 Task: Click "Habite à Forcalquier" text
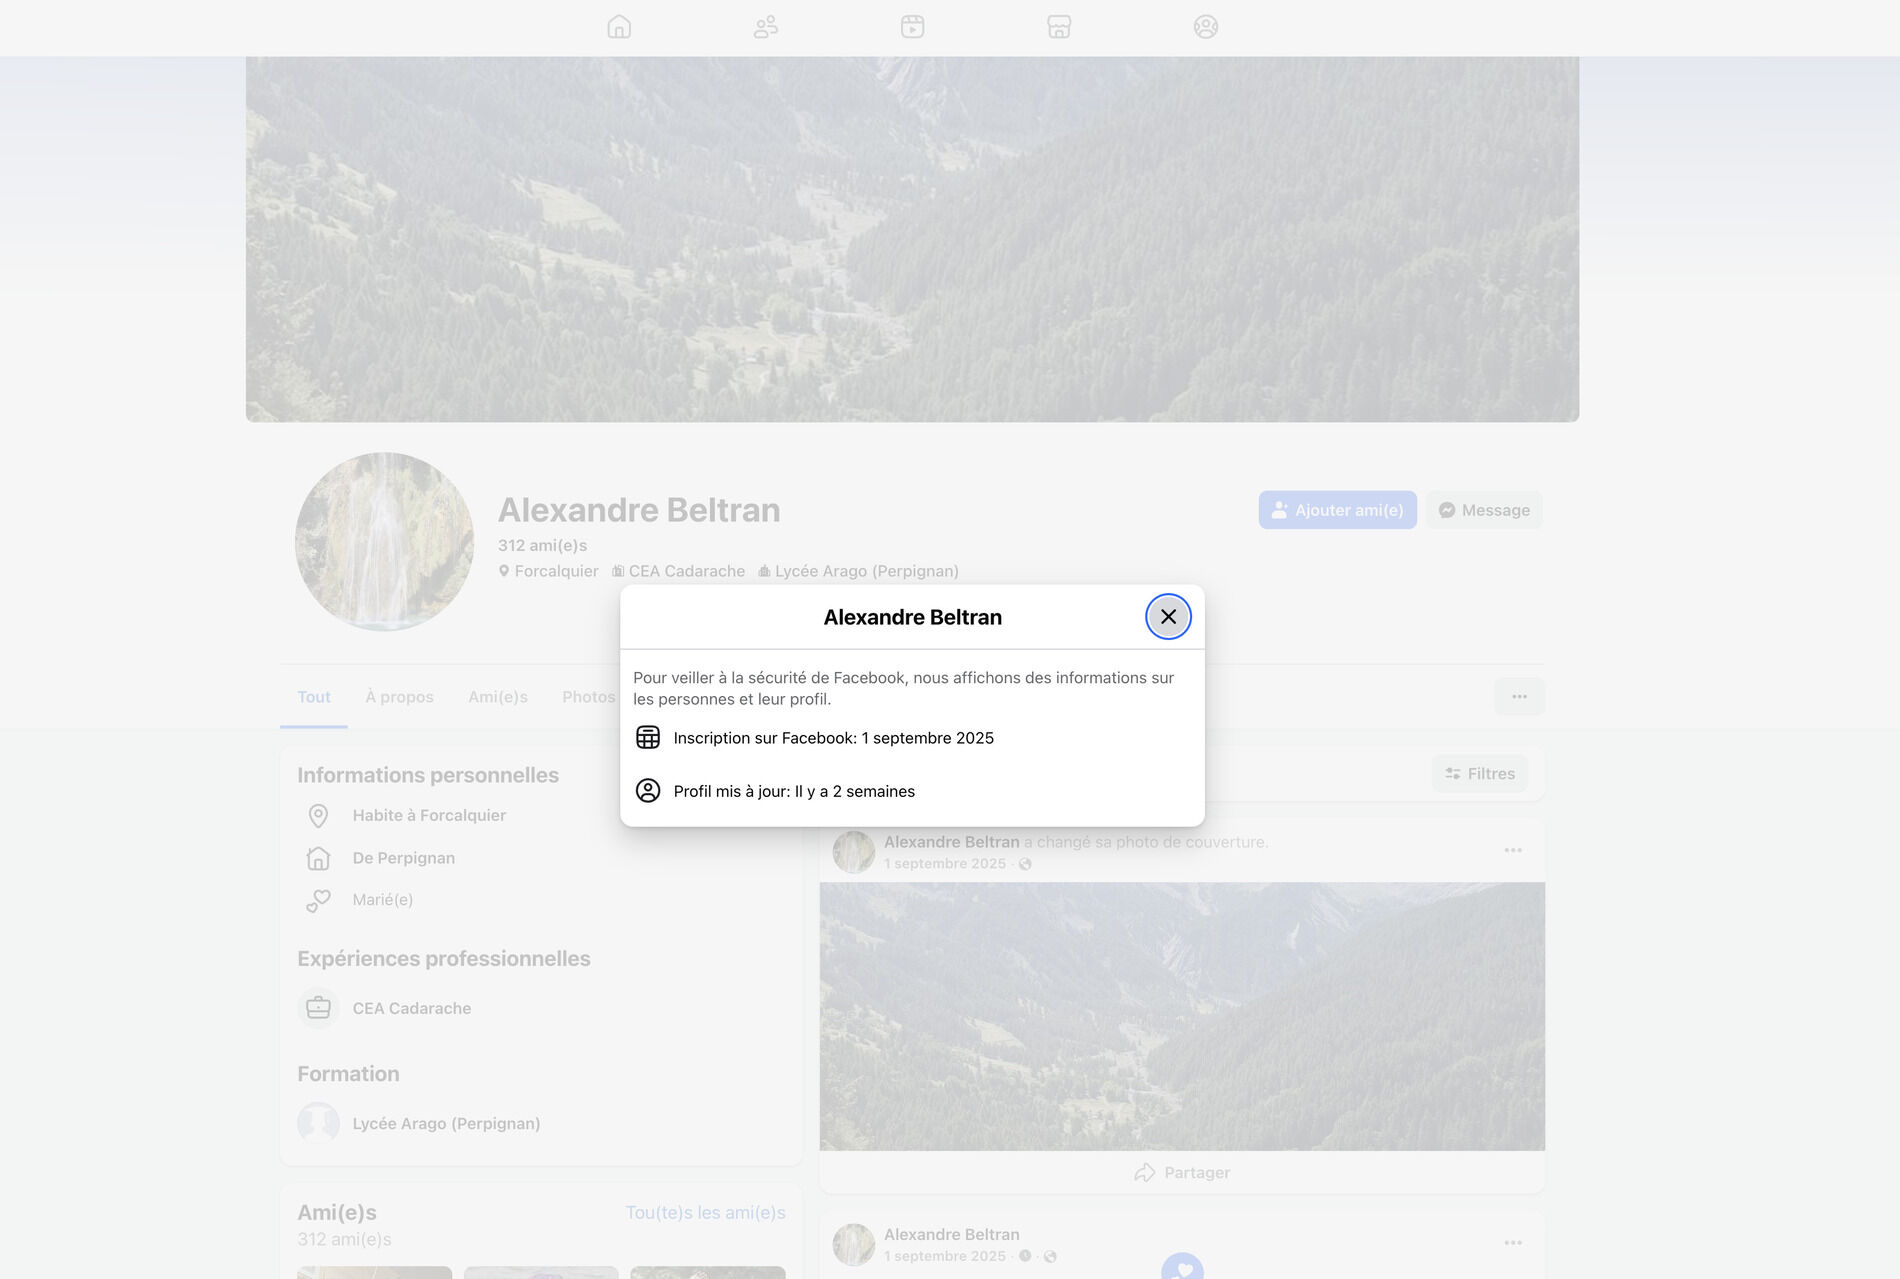pos(429,816)
